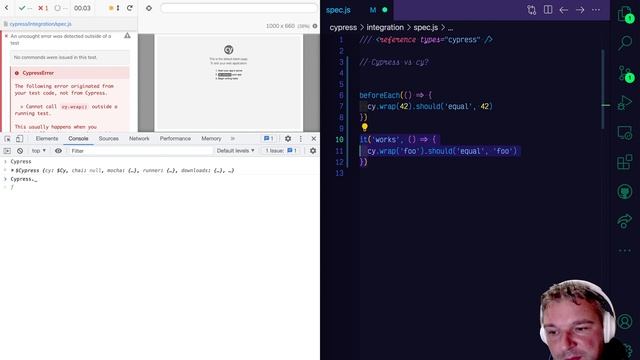
Task: Open changes with the compare icon
Action: pyautogui.click(x=531, y=10)
